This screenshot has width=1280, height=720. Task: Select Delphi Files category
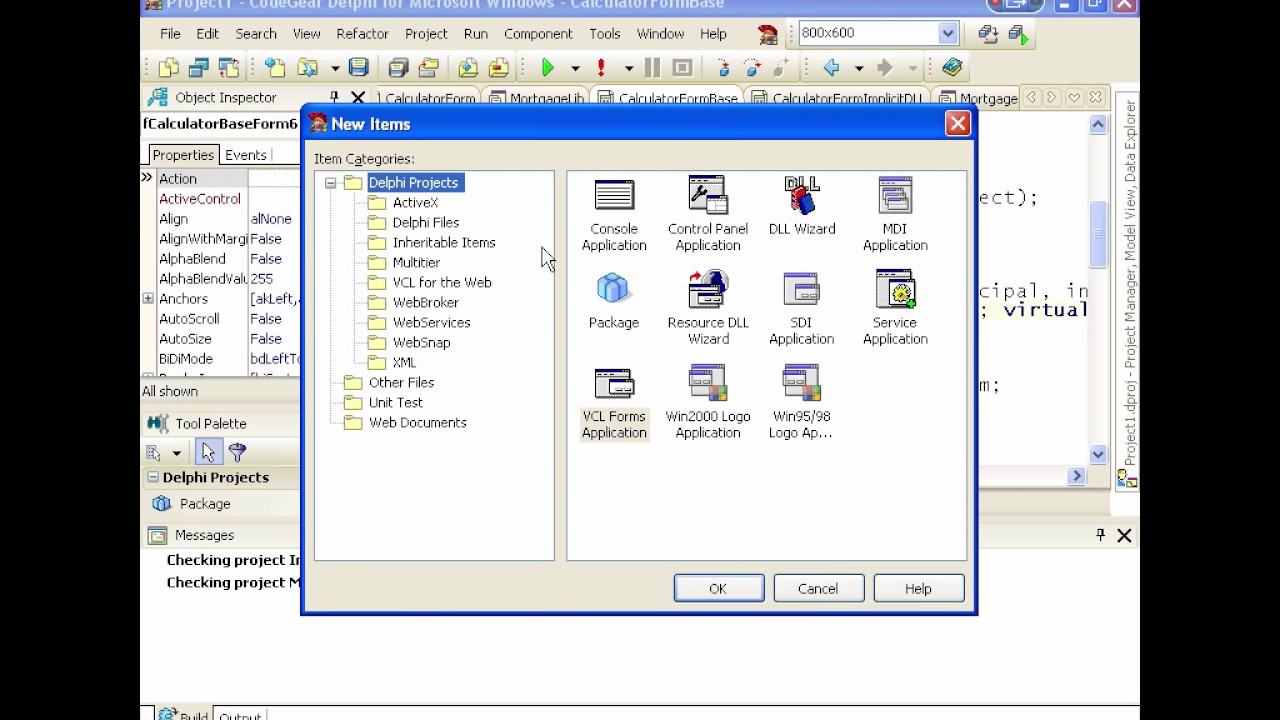pyautogui.click(x=426, y=222)
